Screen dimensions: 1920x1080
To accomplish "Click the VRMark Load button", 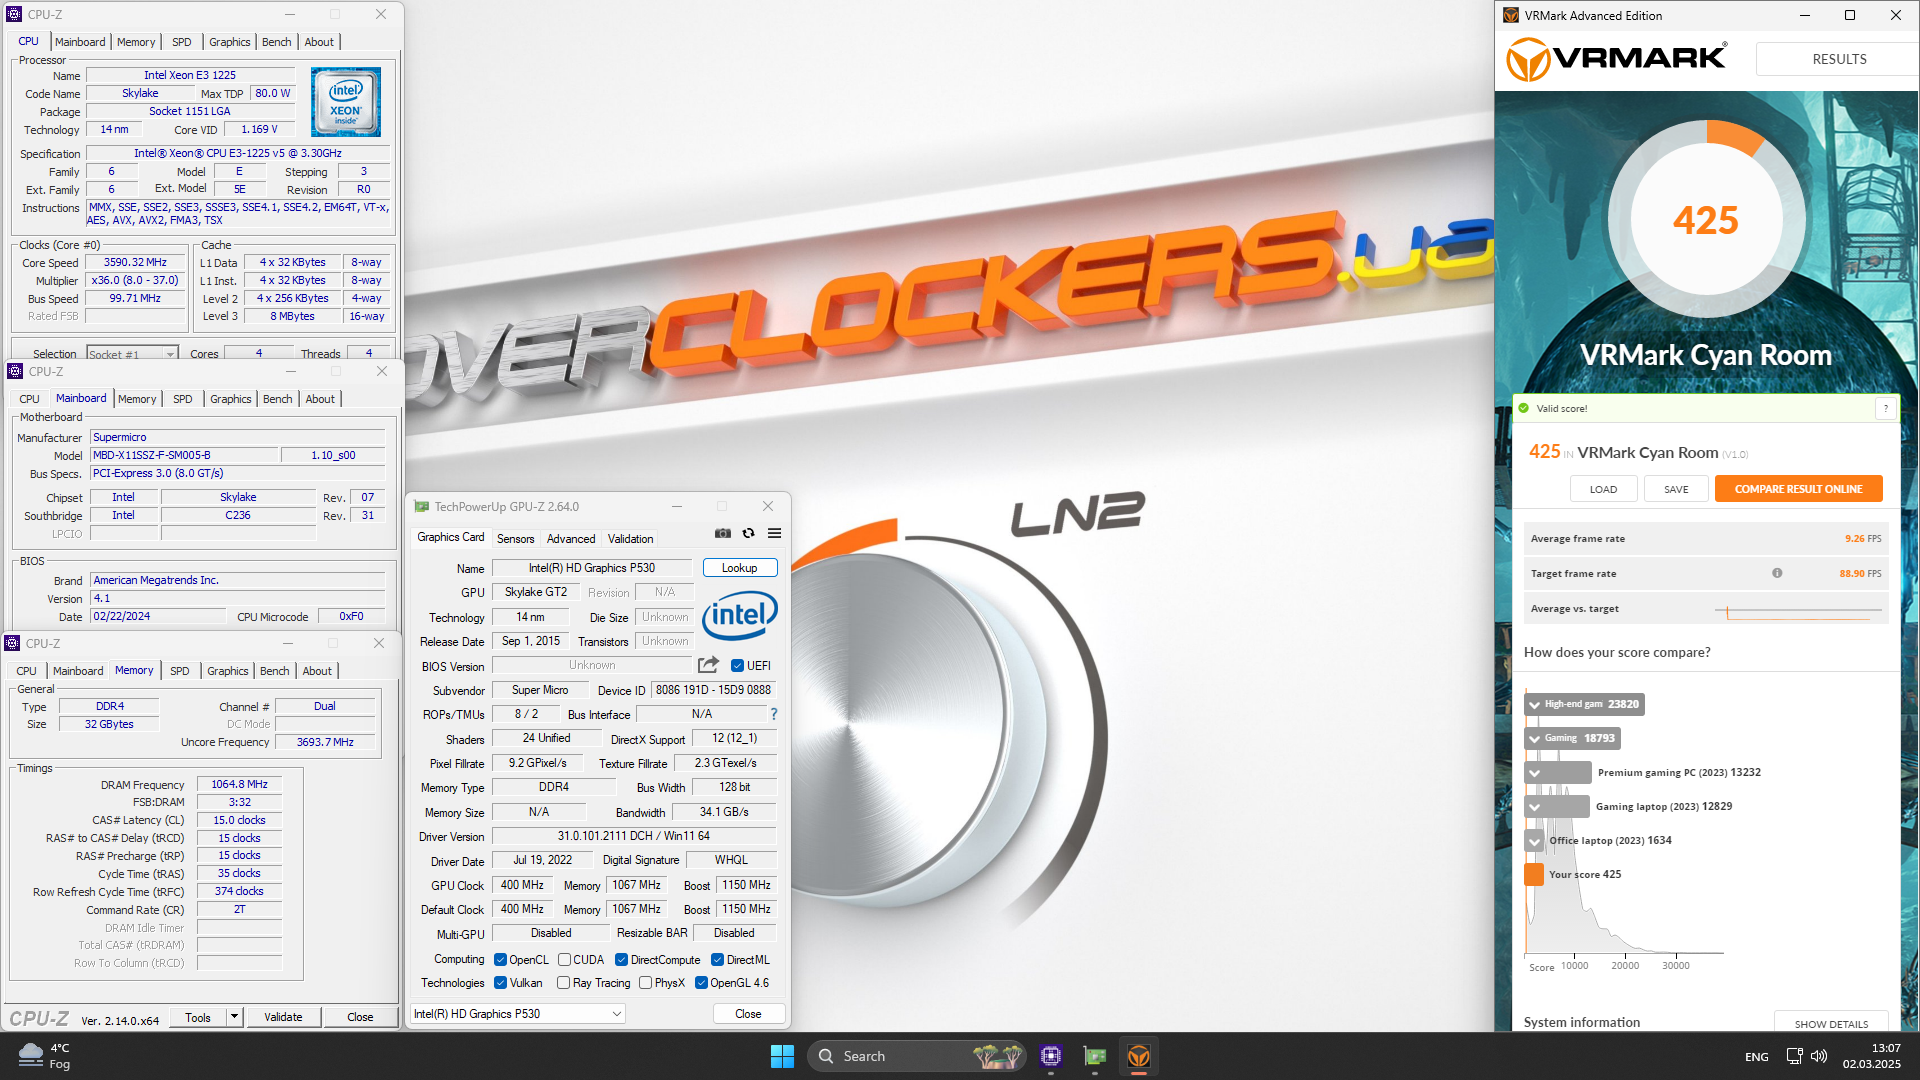I will [x=1603, y=489].
